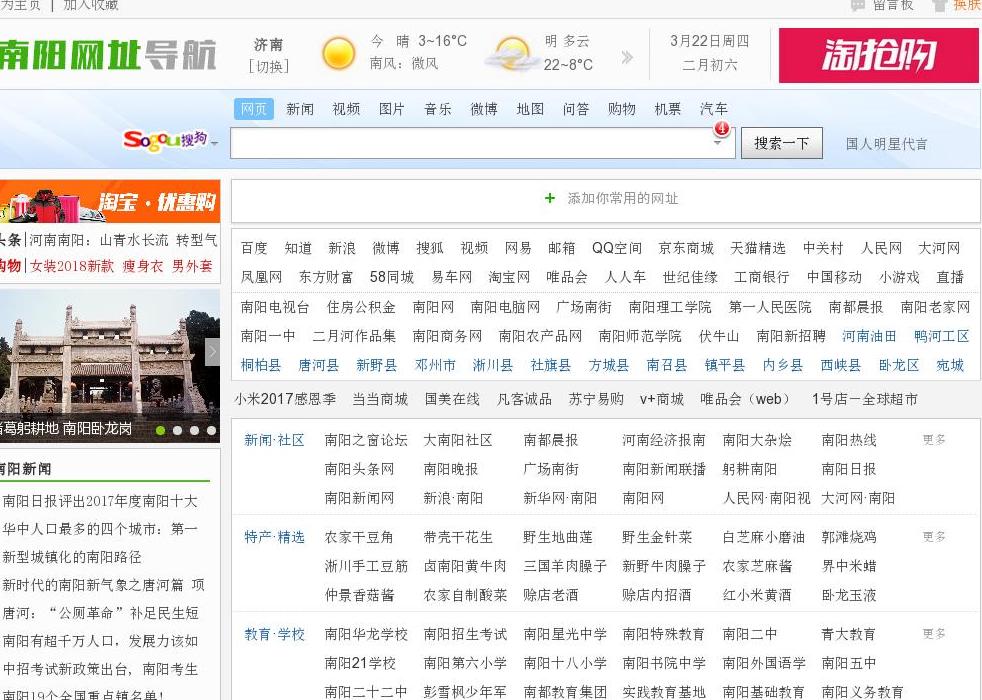Click the red notification badge in search box
The image size is (982, 700).
pyautogui.click(x=722, y=128)
